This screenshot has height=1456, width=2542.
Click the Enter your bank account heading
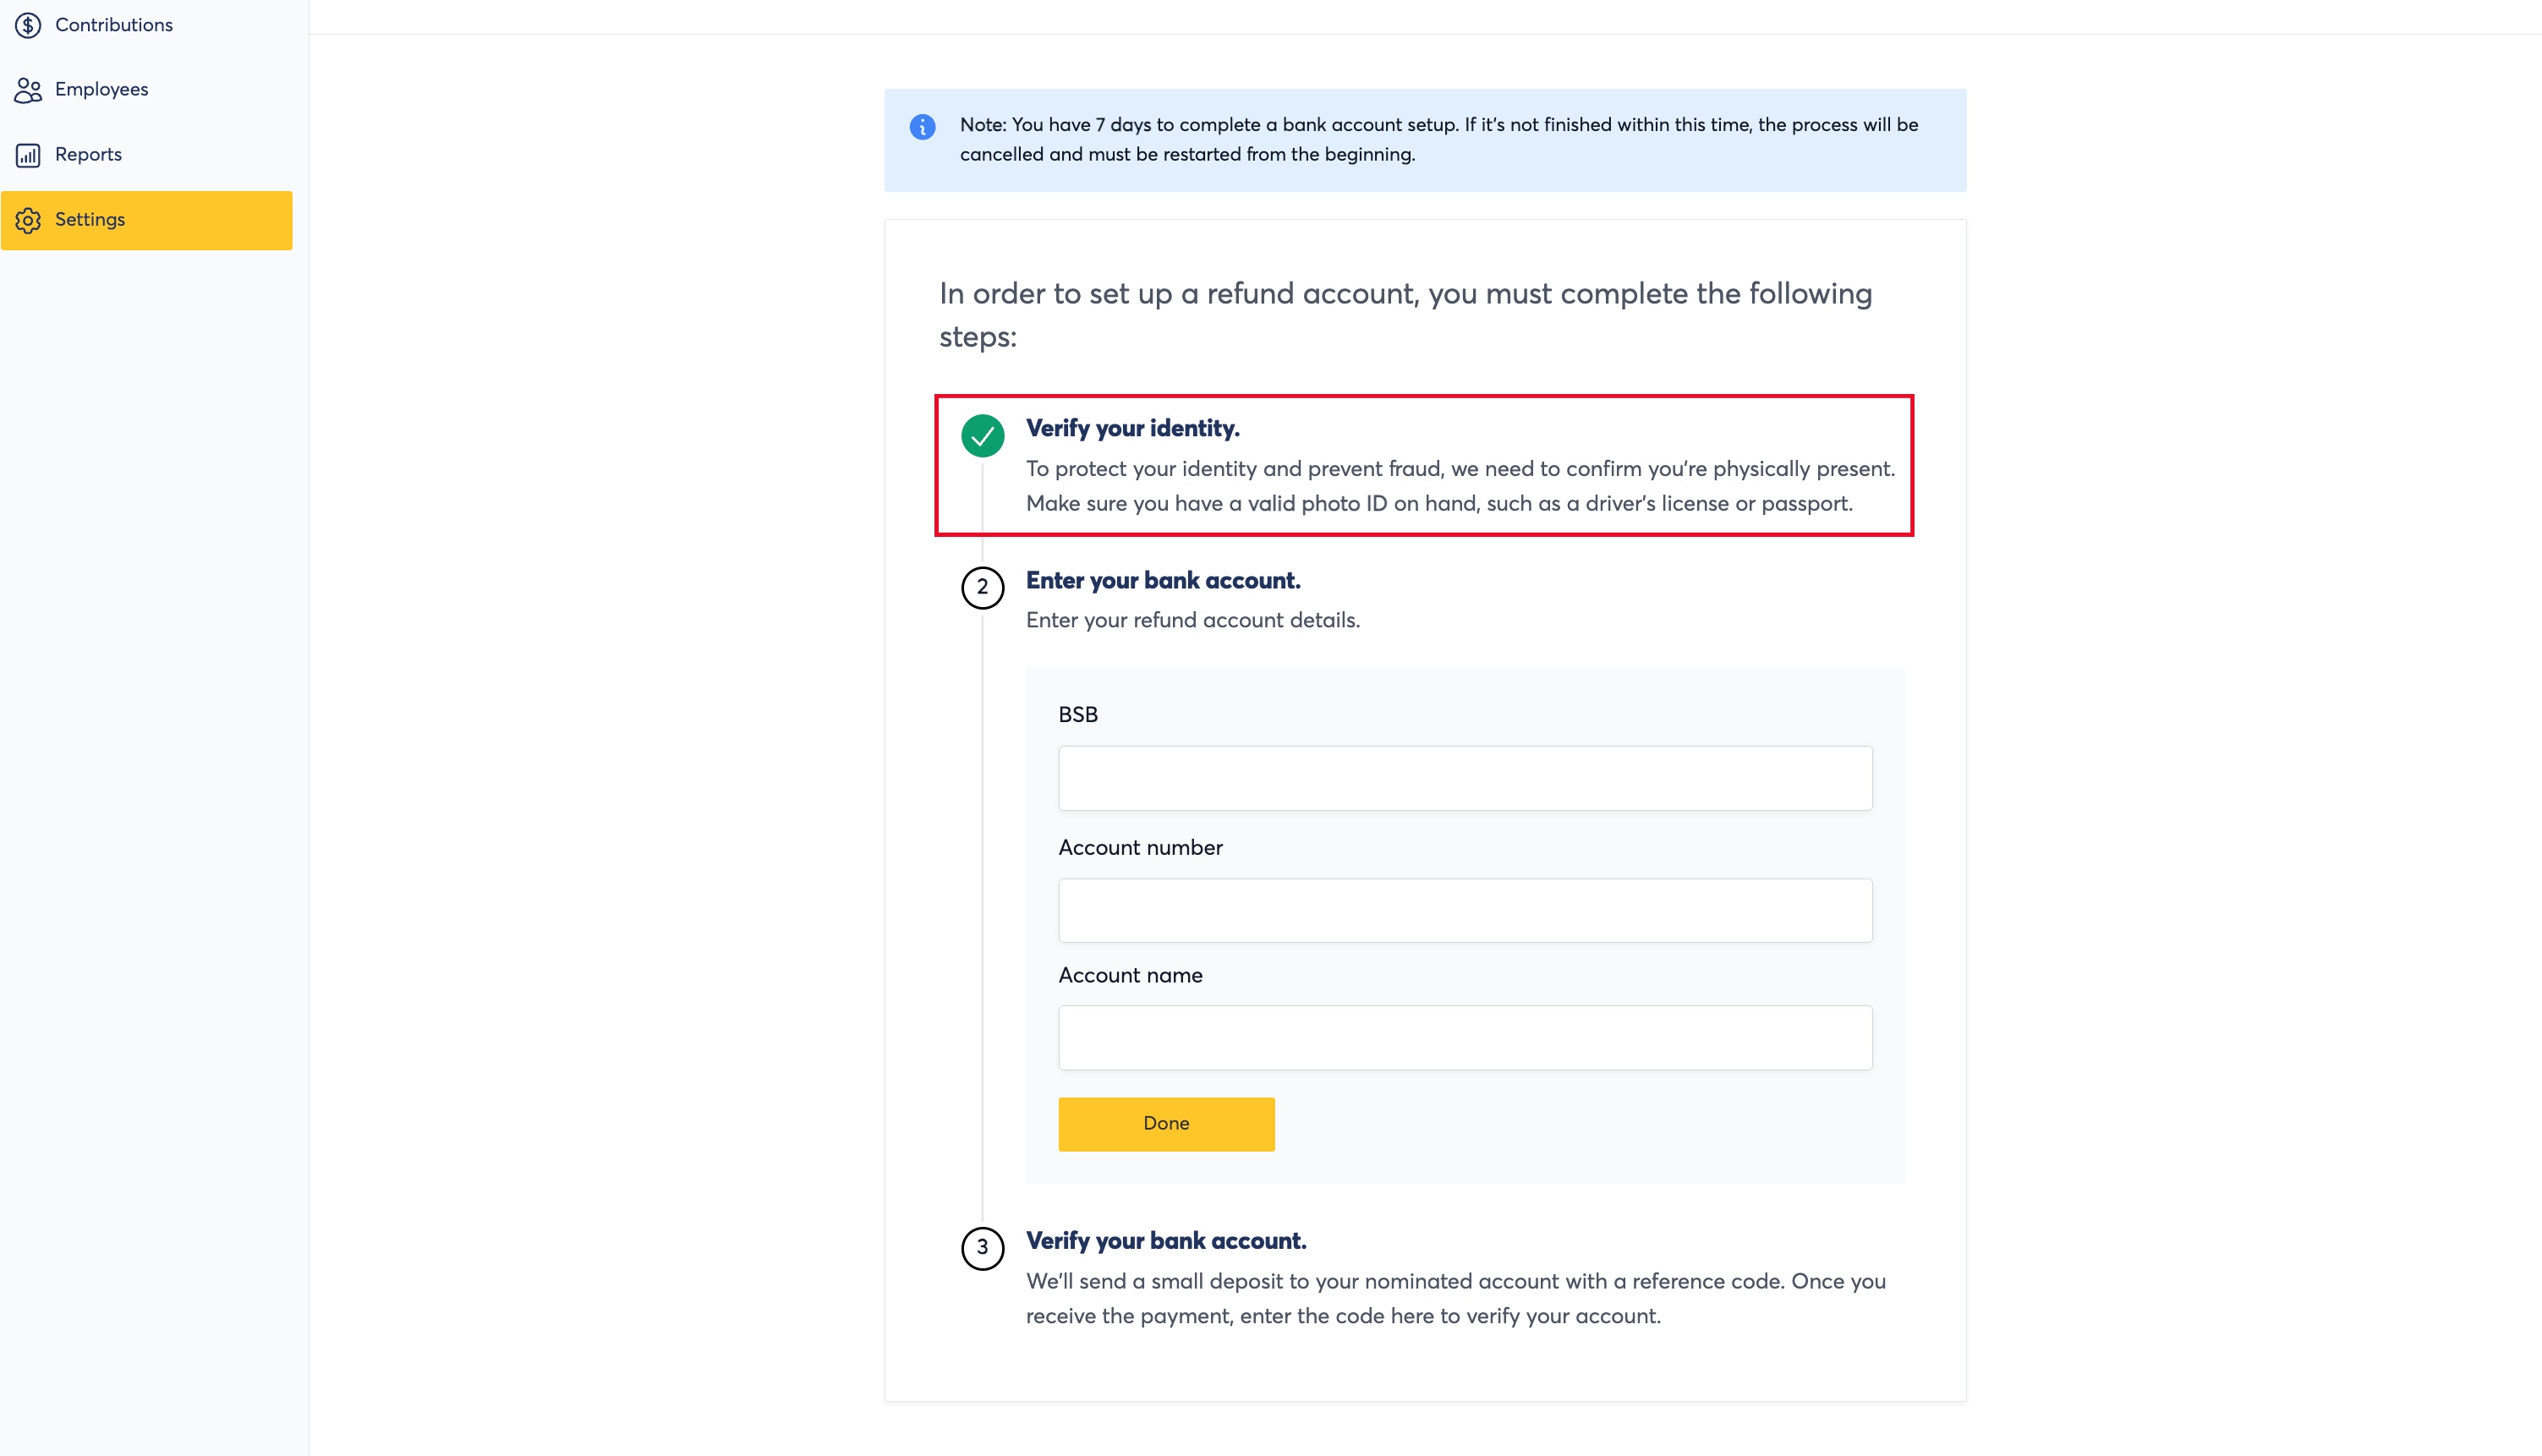pyautogui.click(x=1163, y=581)
